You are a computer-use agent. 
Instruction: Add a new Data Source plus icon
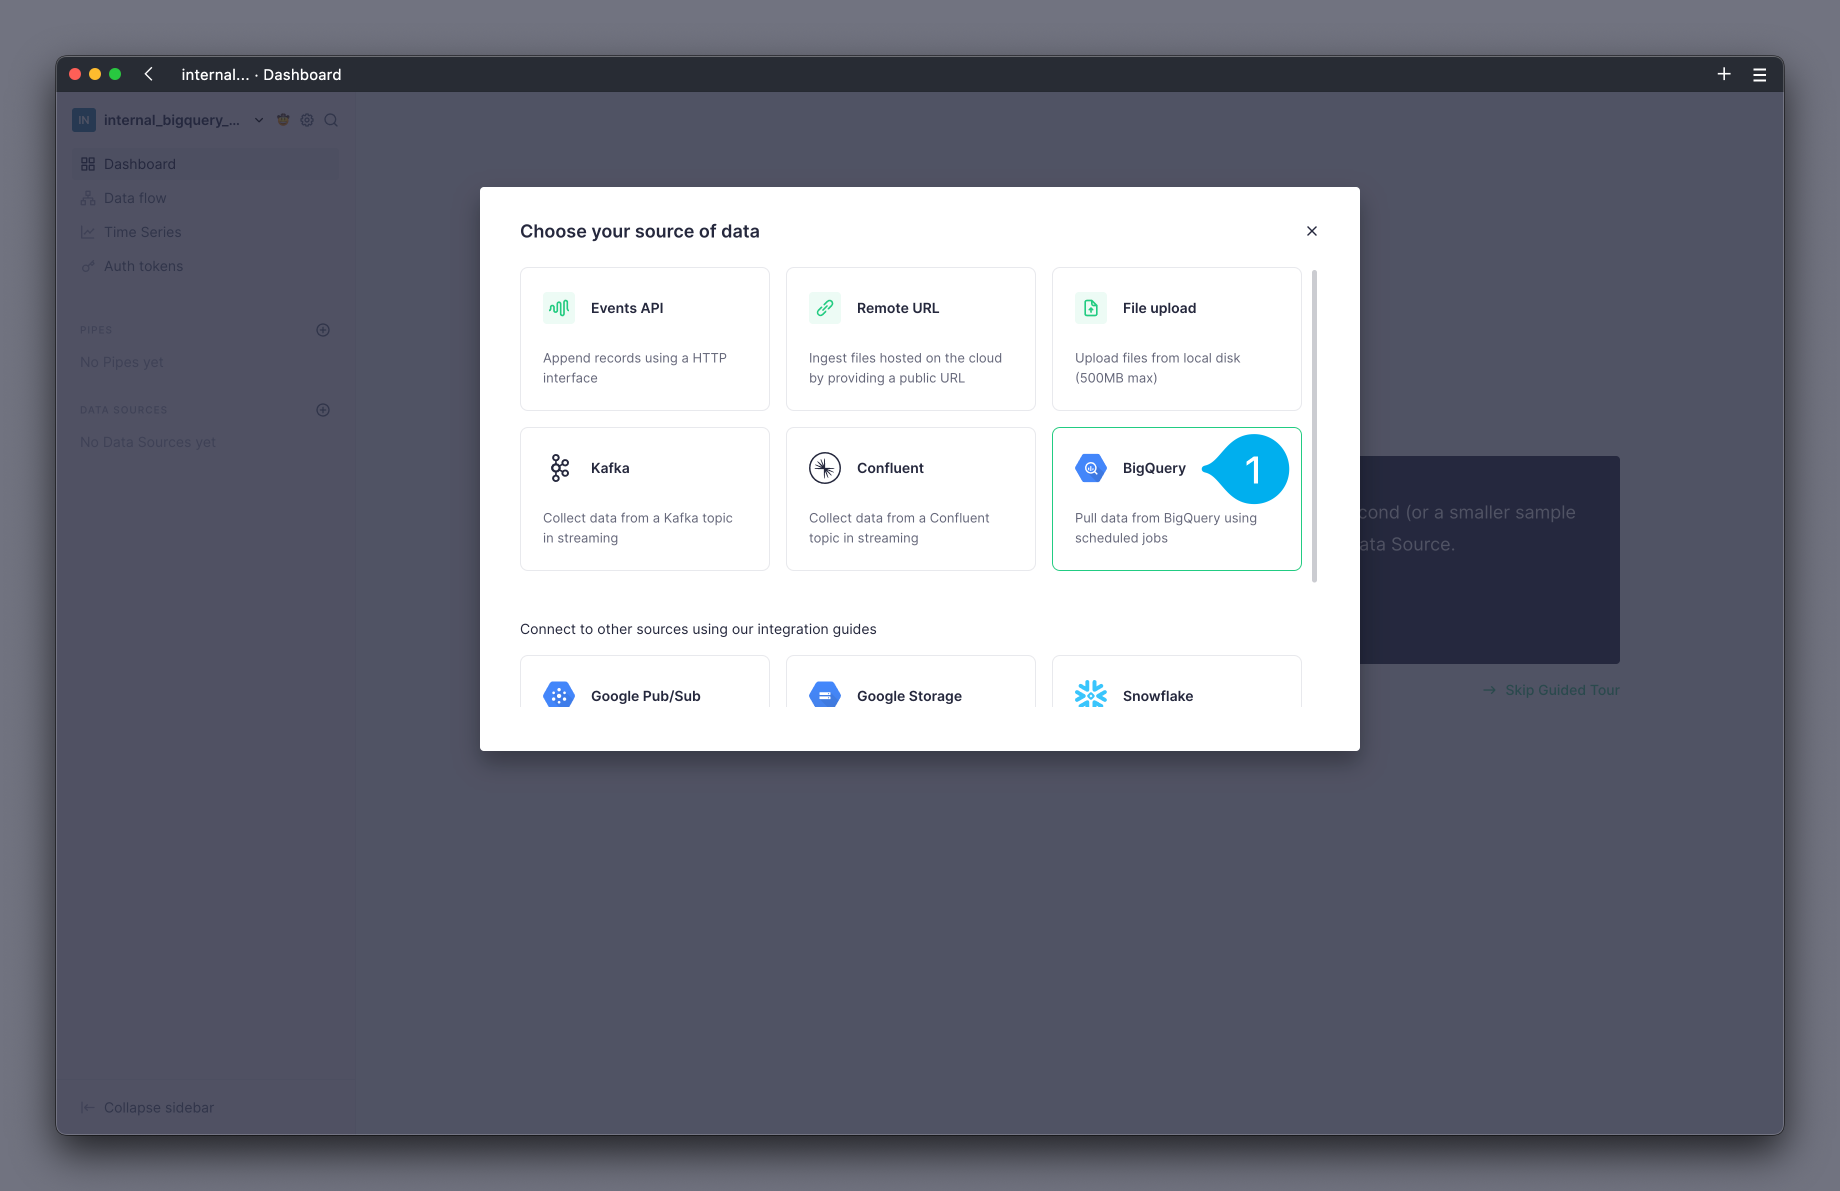[x=323, y=410]
